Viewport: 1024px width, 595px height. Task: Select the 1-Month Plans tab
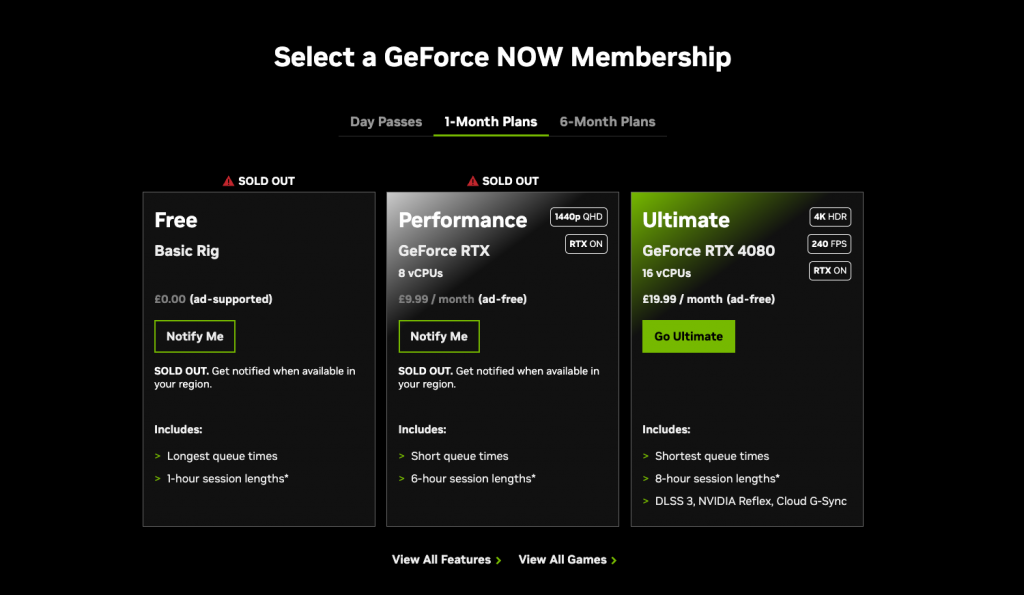tap(491, 121)
